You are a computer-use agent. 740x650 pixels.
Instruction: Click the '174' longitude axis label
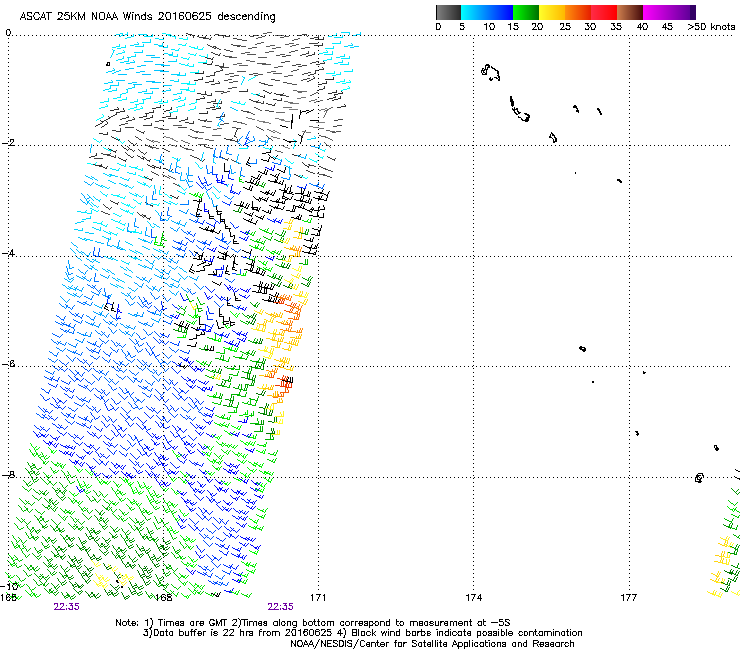(x=473, y=598)
